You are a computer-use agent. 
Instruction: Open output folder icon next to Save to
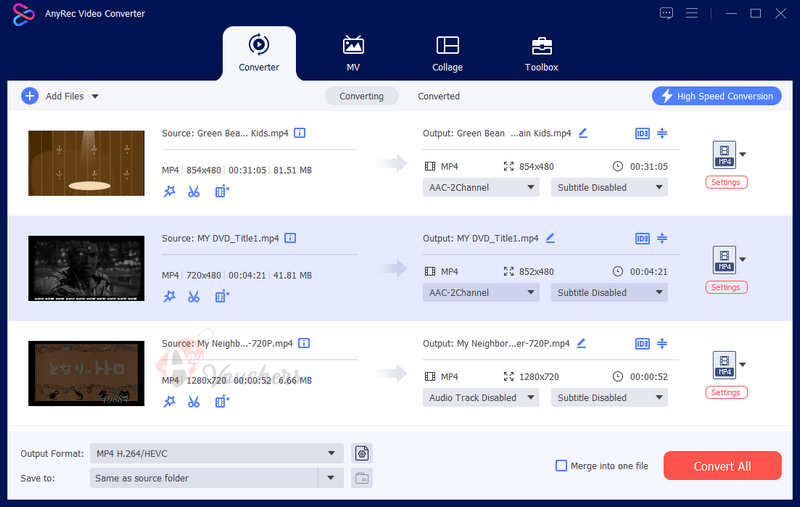(x=362, y=478)
